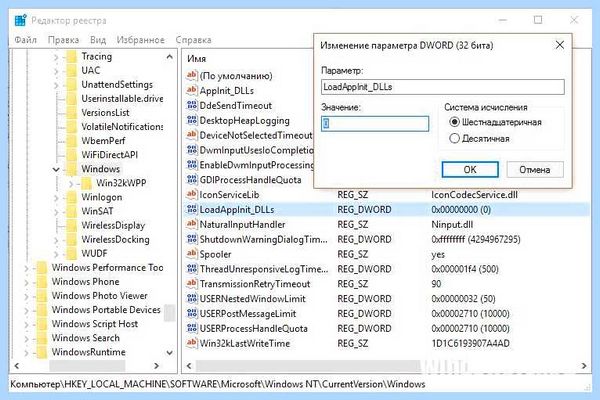Click the DWORD icon beside USERProcessHandleQuota
Image resolution: width=600 pixels, height=400 pixels.
click(191, 328)
